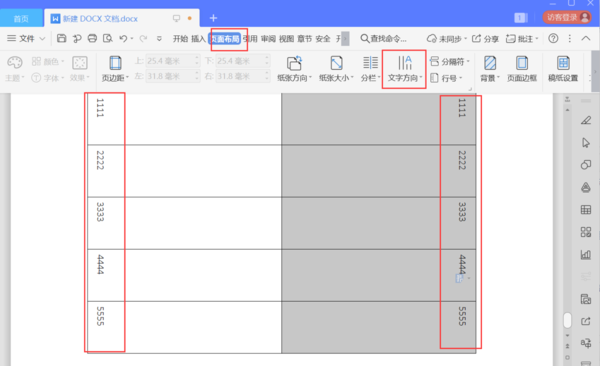Open the more options vertical dots menu

pyautogui.click(x=569, y=38)
